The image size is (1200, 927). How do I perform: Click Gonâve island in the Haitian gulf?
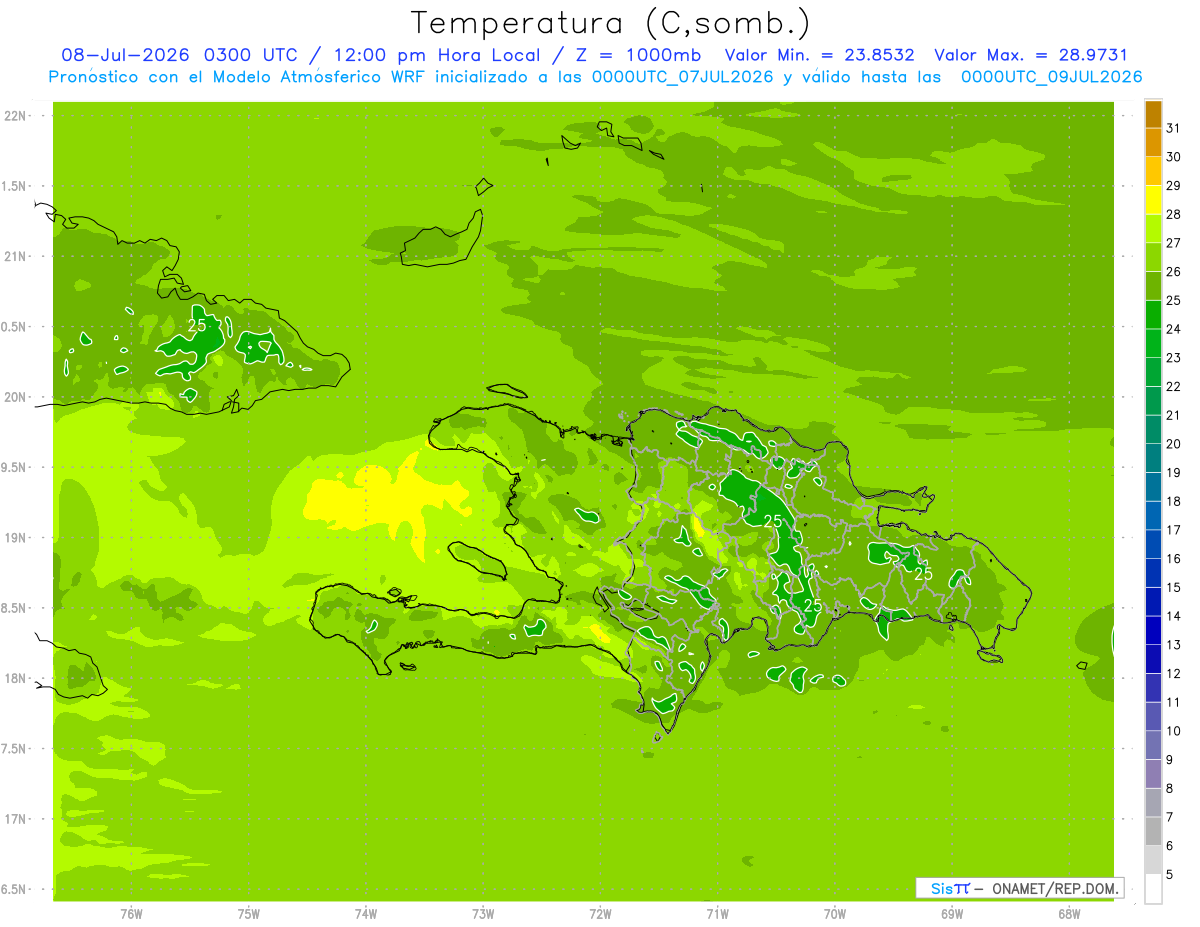pyautogui.click(x=479, y=560)
